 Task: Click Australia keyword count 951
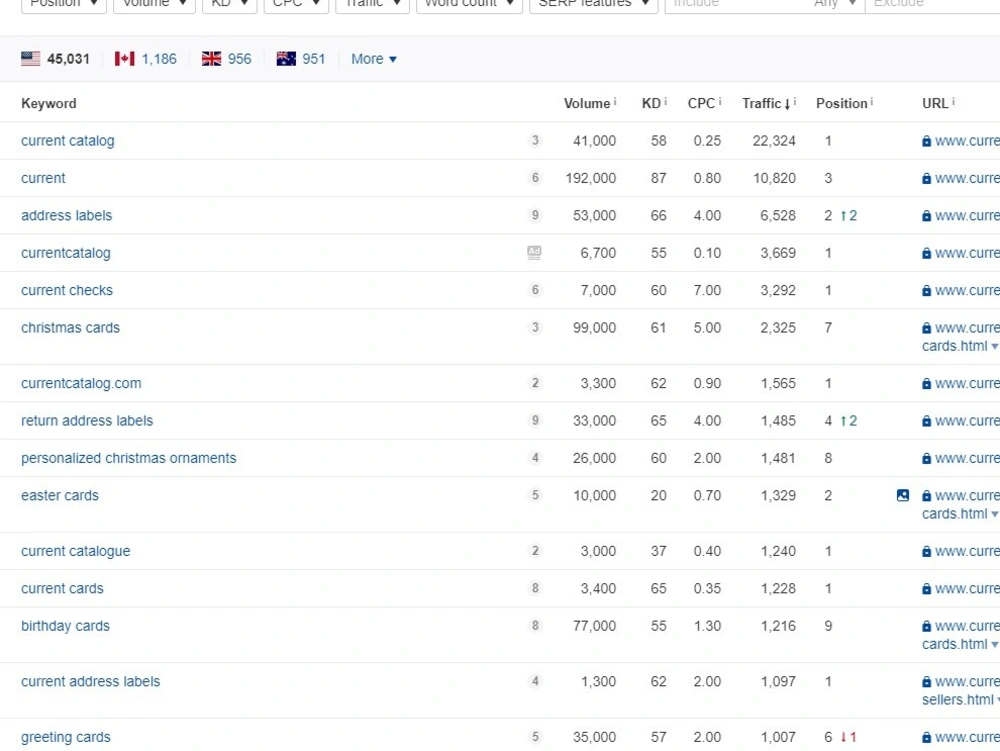click(x=314, y=59)
